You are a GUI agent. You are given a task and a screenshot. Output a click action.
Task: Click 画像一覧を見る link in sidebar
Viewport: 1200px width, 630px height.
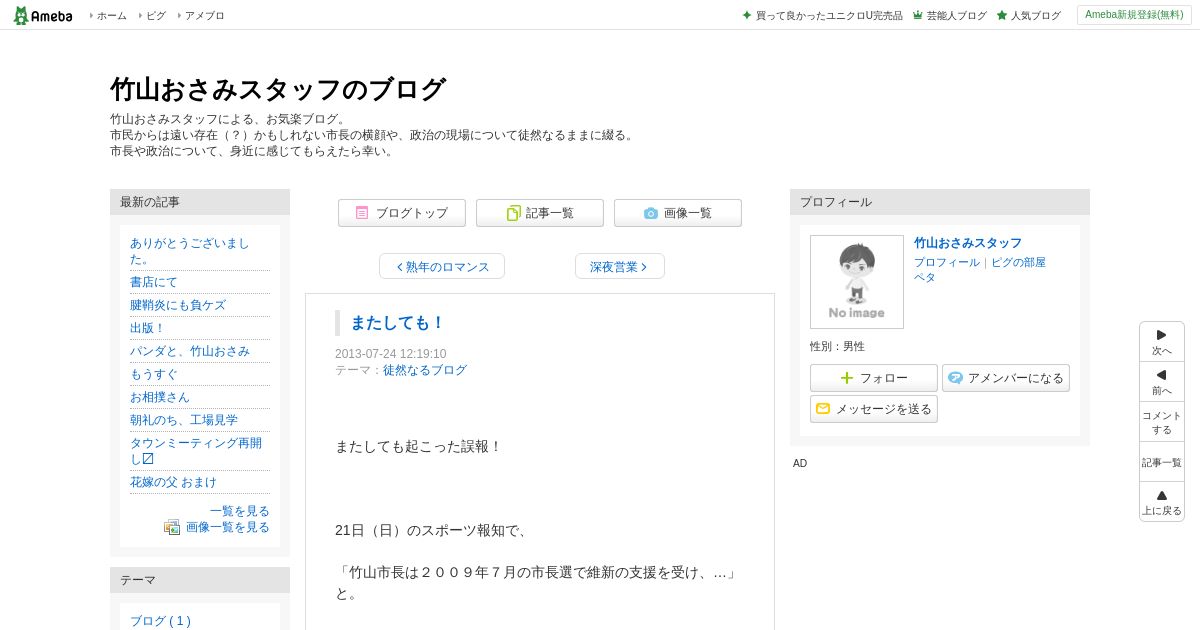pyautogui.click(x=228, y=527)
